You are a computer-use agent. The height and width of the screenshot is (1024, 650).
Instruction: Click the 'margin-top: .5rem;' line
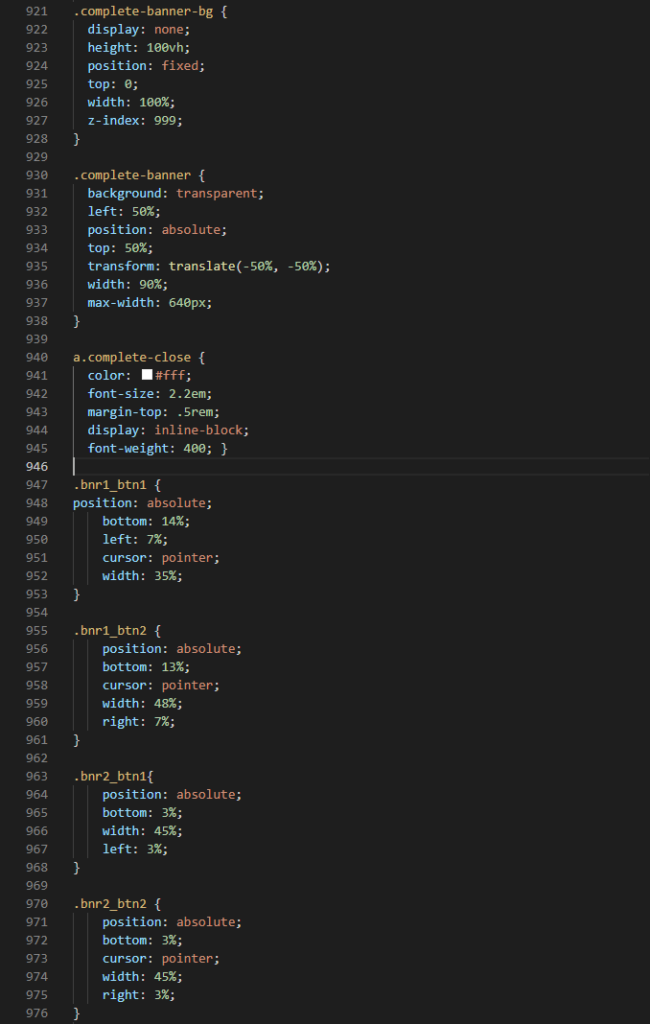(x=154, y=412)
